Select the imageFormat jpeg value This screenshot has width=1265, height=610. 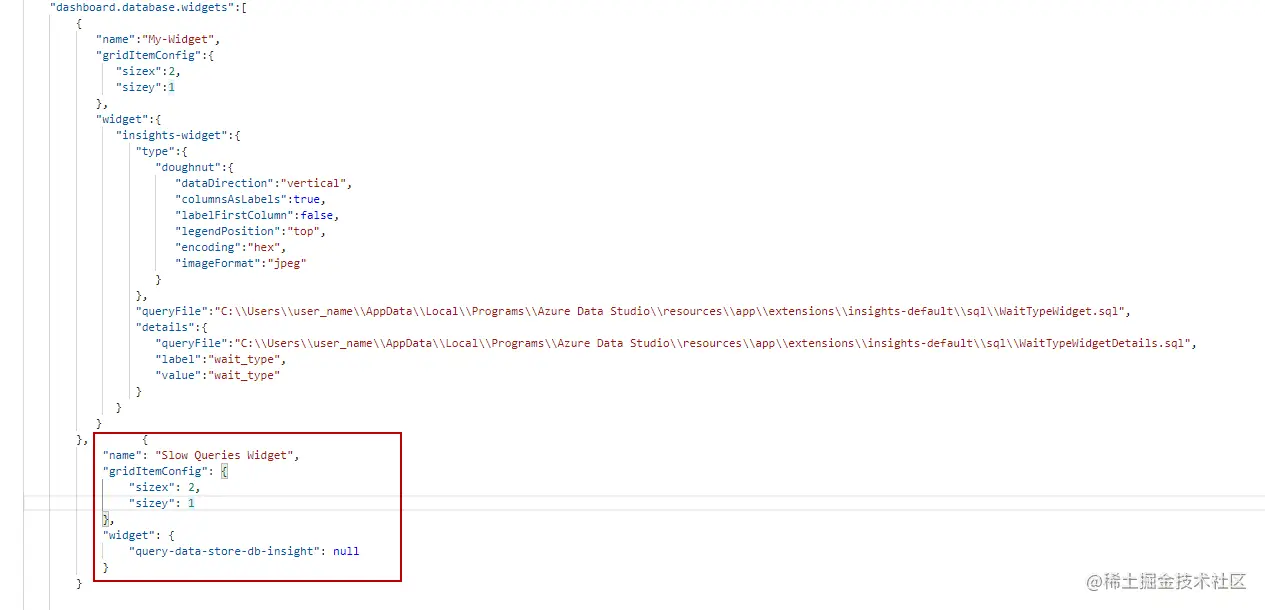click(x=288, y=263)
